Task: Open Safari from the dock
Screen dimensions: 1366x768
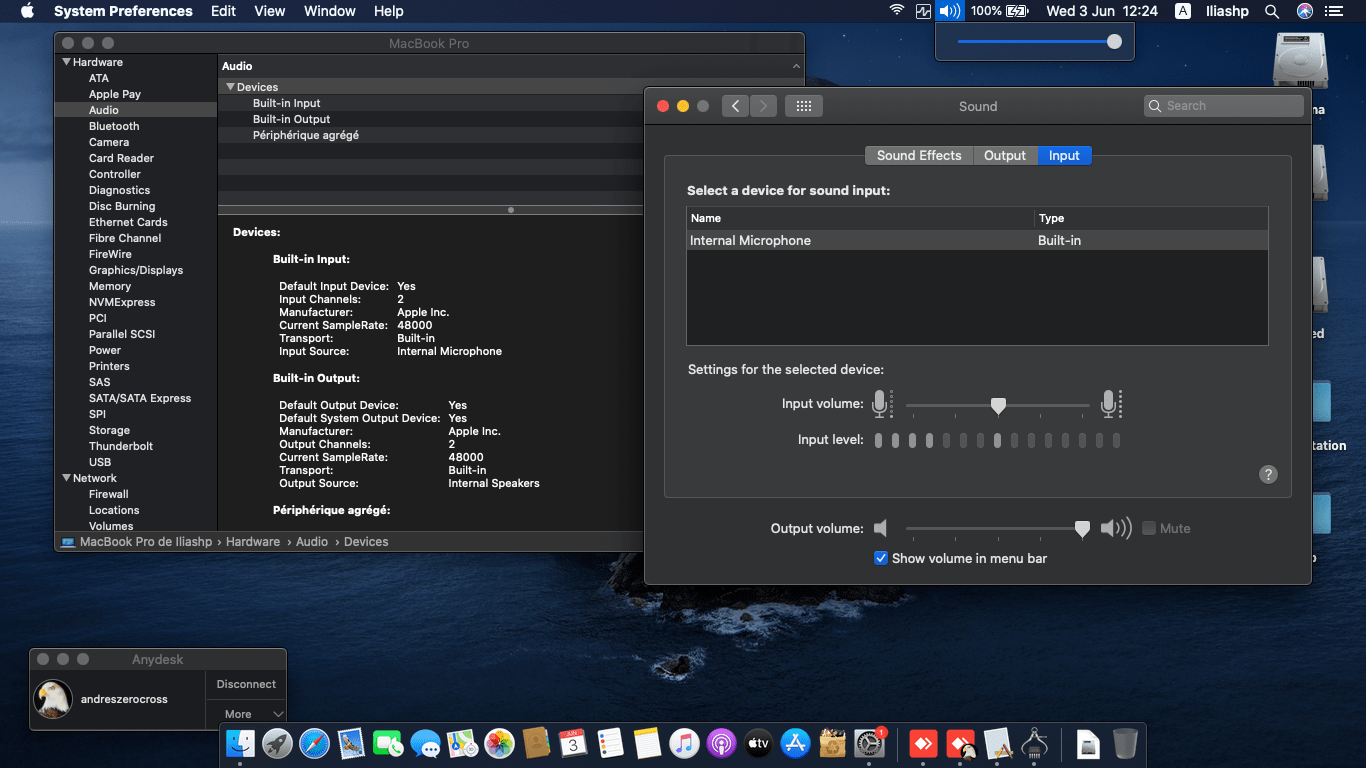Action: coord(314,743)
